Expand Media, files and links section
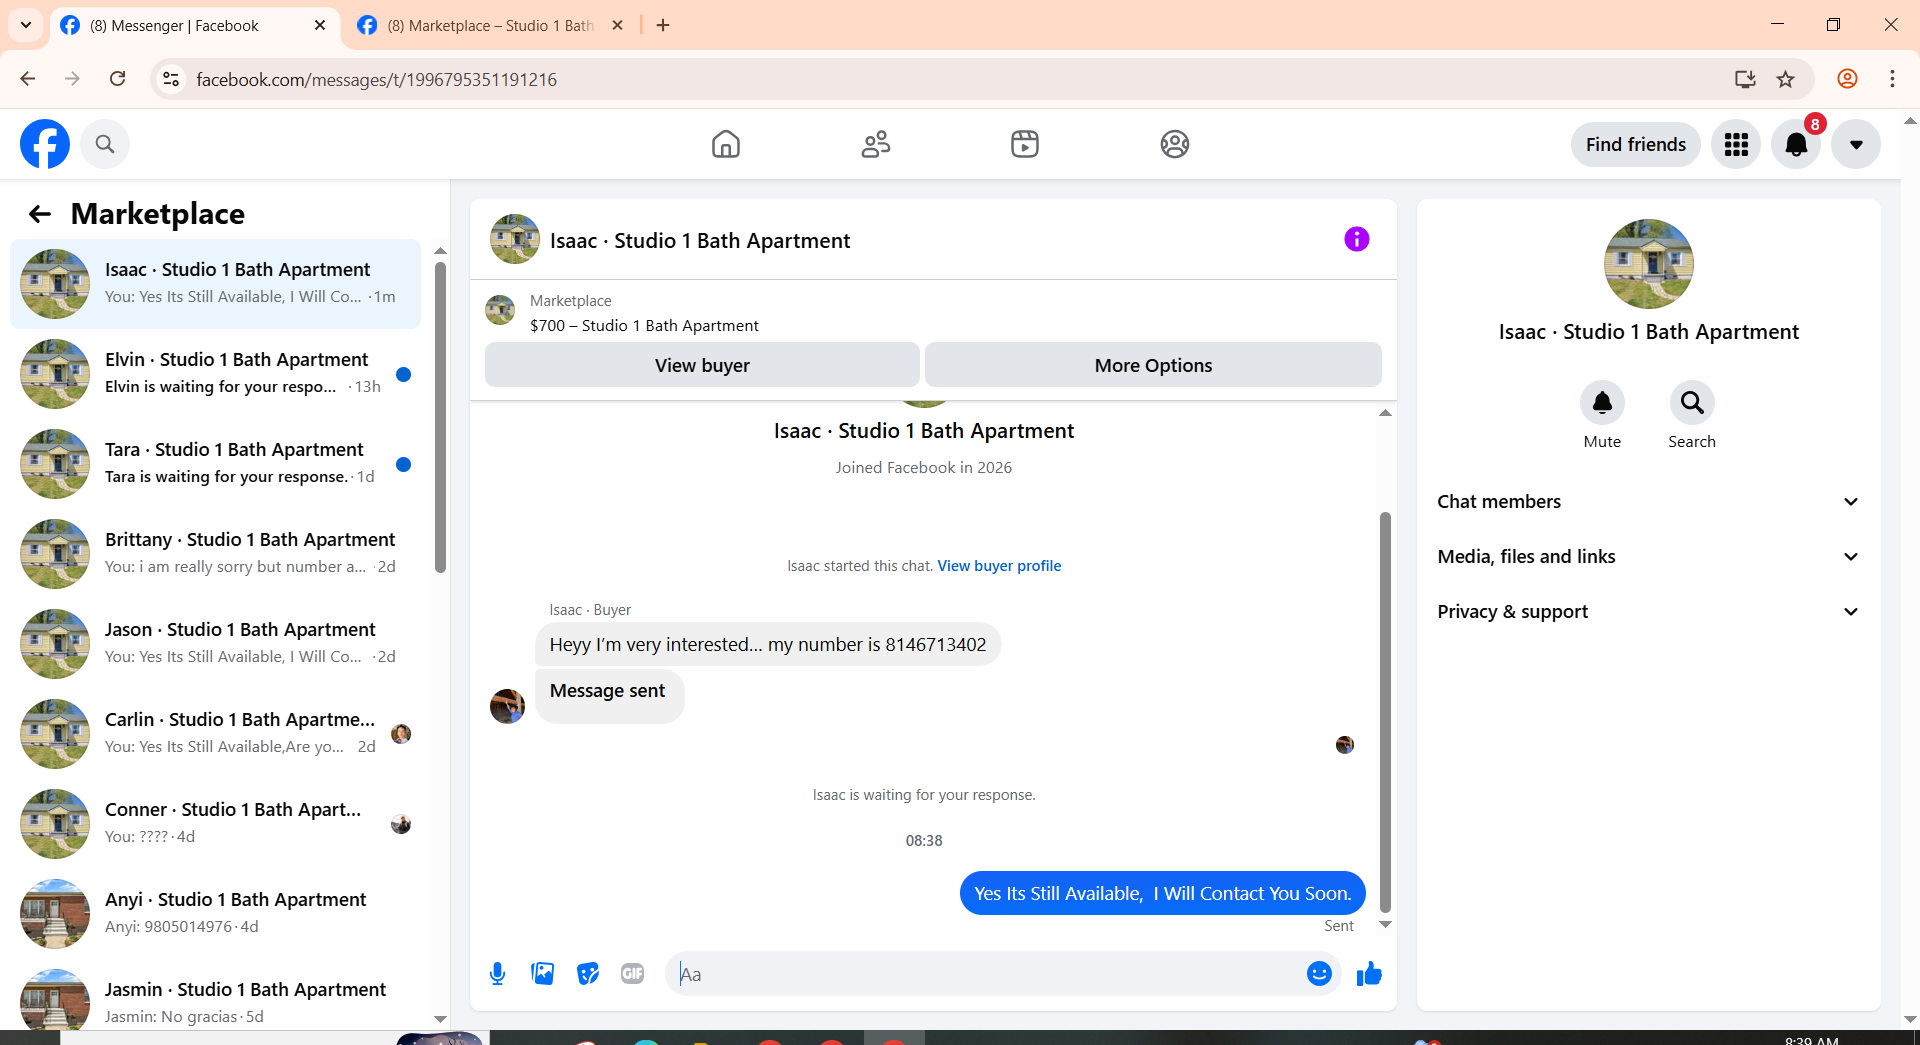 point(1649,557)
